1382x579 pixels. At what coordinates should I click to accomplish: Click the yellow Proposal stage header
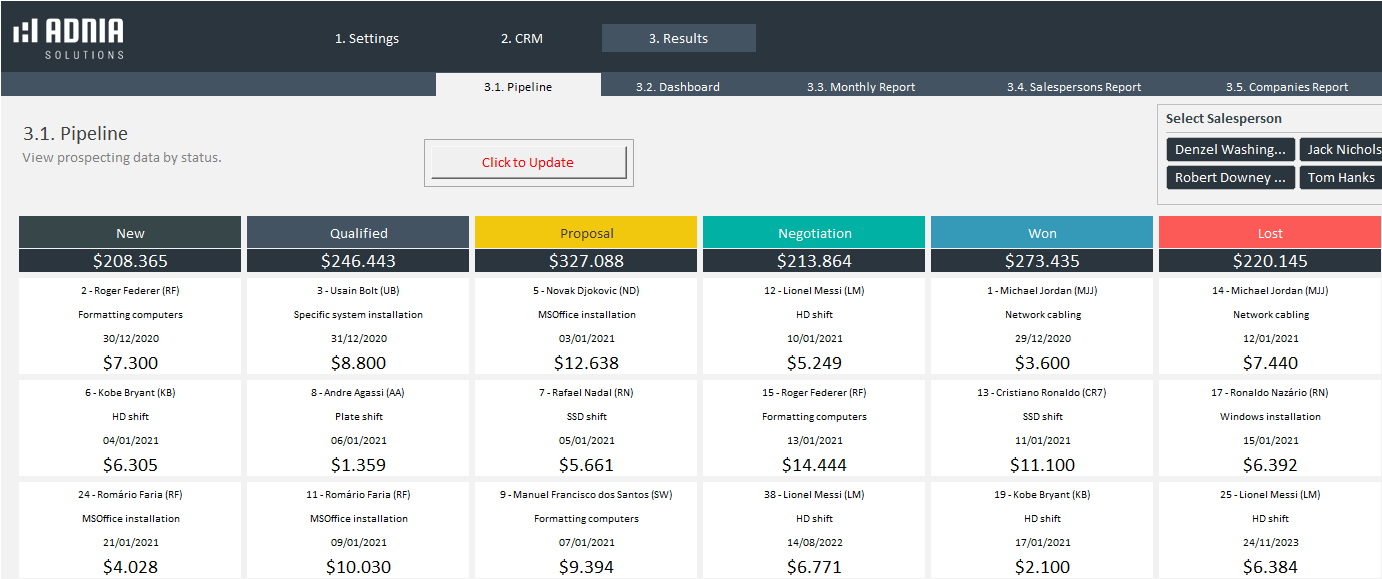point(586,233)
